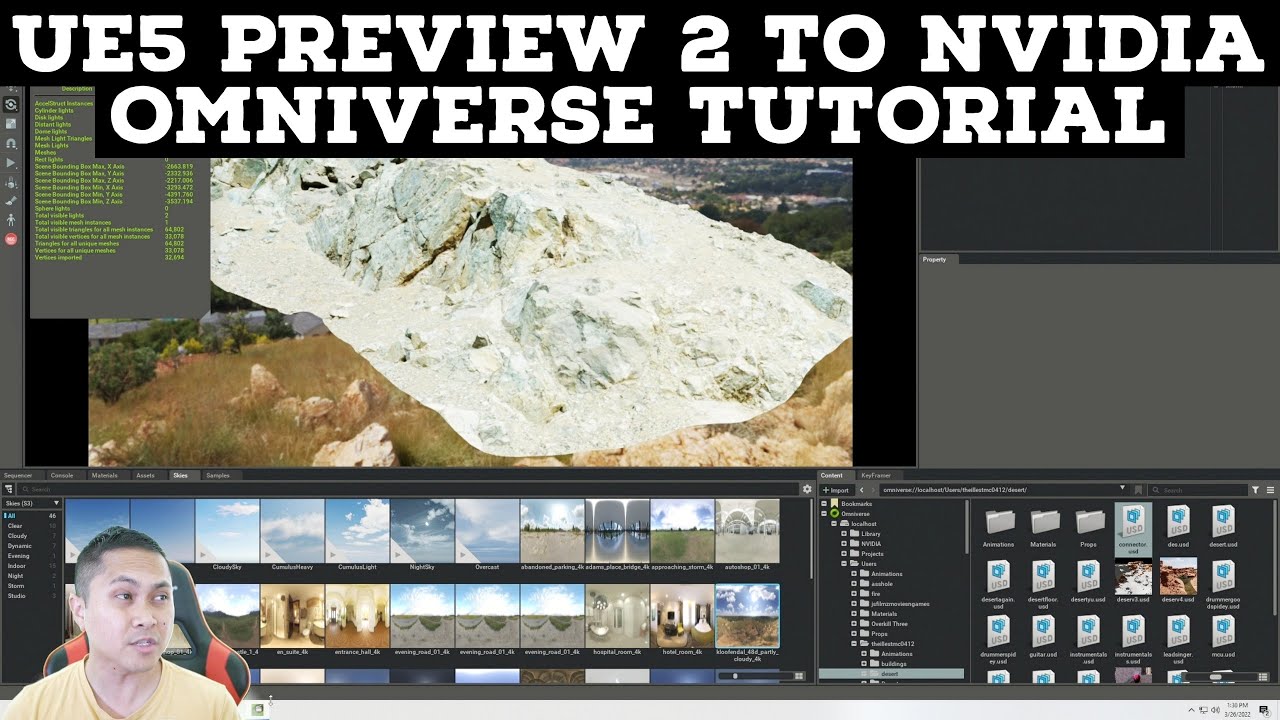Collapse the Bookmarks tree node
The width and height of the screenshot is (1280, 720).
click(x=824, y=504)
